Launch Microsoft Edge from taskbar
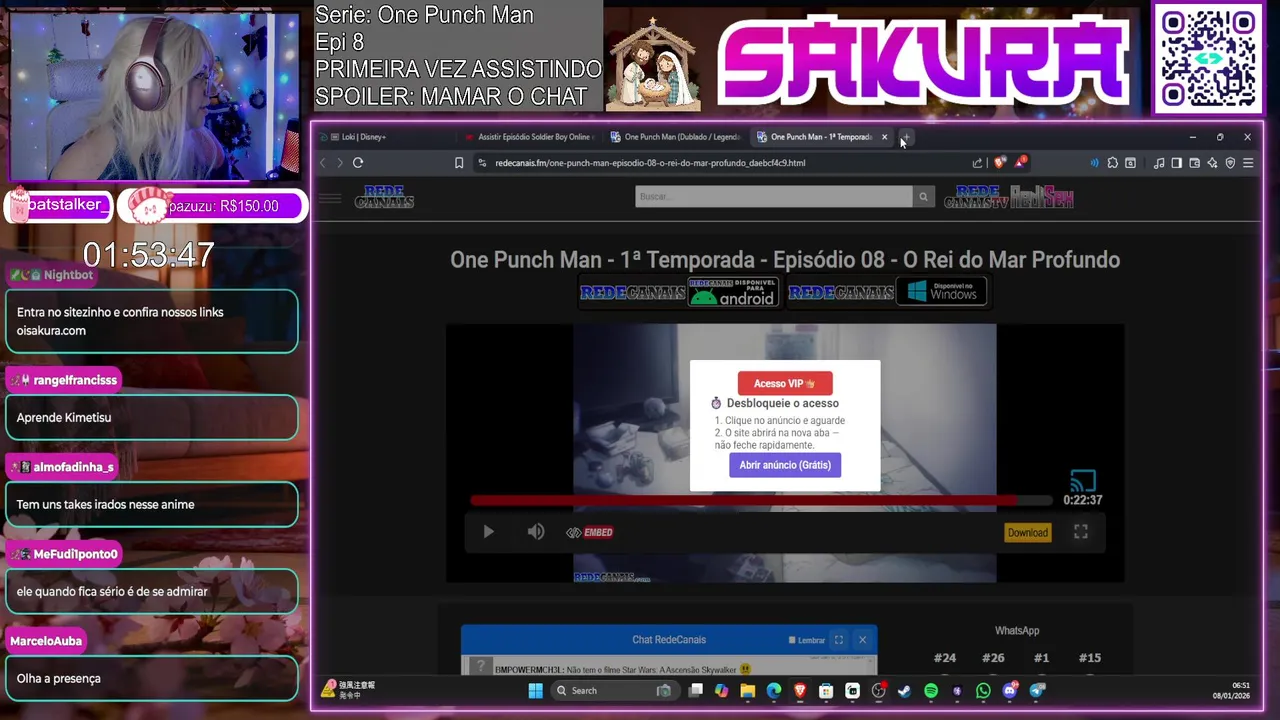 point(774,691)
